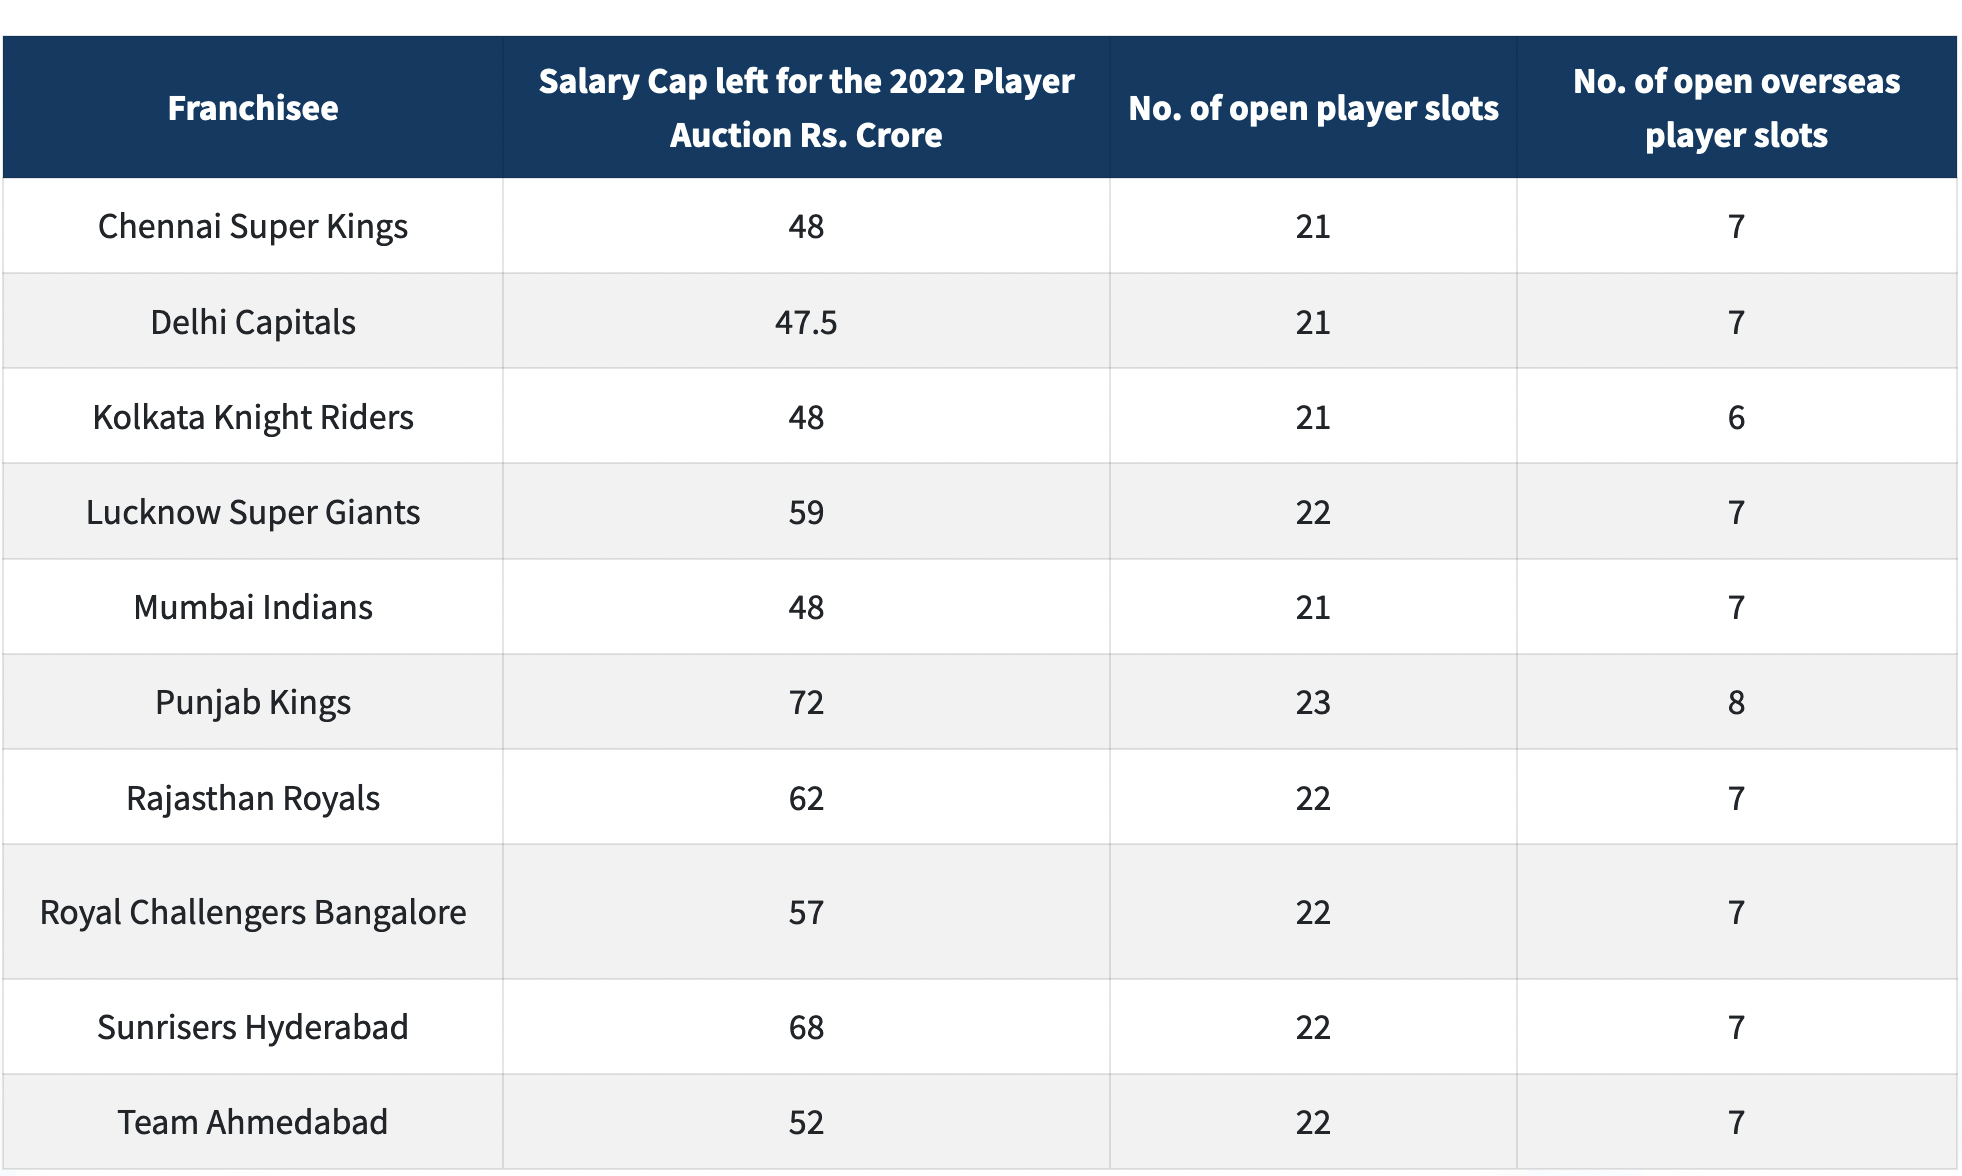Click the Kolkata Knight Riders row label
Screen dimensions: 1962x1176
point(252,417)
